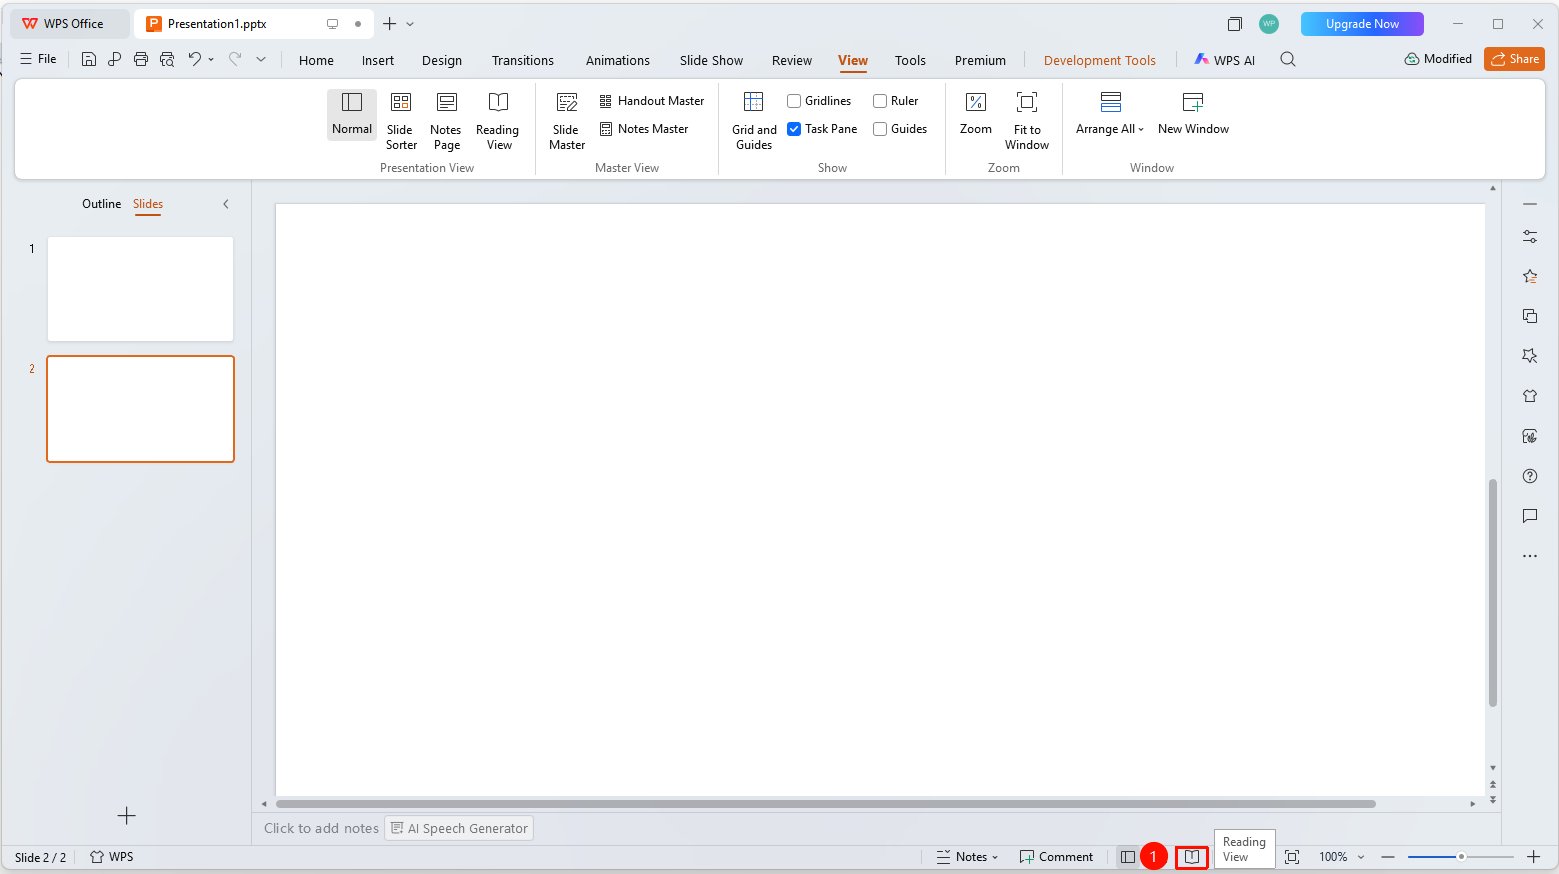Open the AI Speech Generator
The image size is (1559, 874).
pyautogui.click(x=459, y=828)
